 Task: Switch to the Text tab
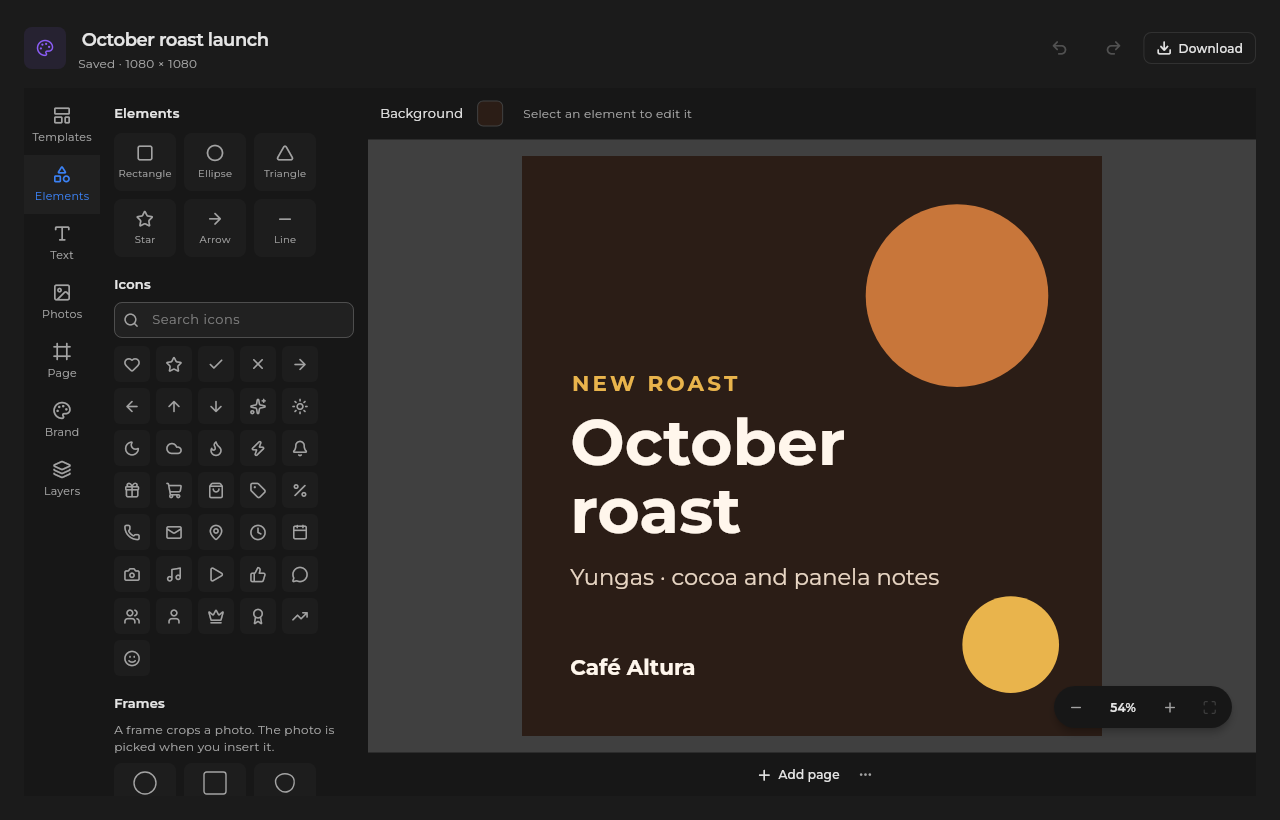[62, 243]
